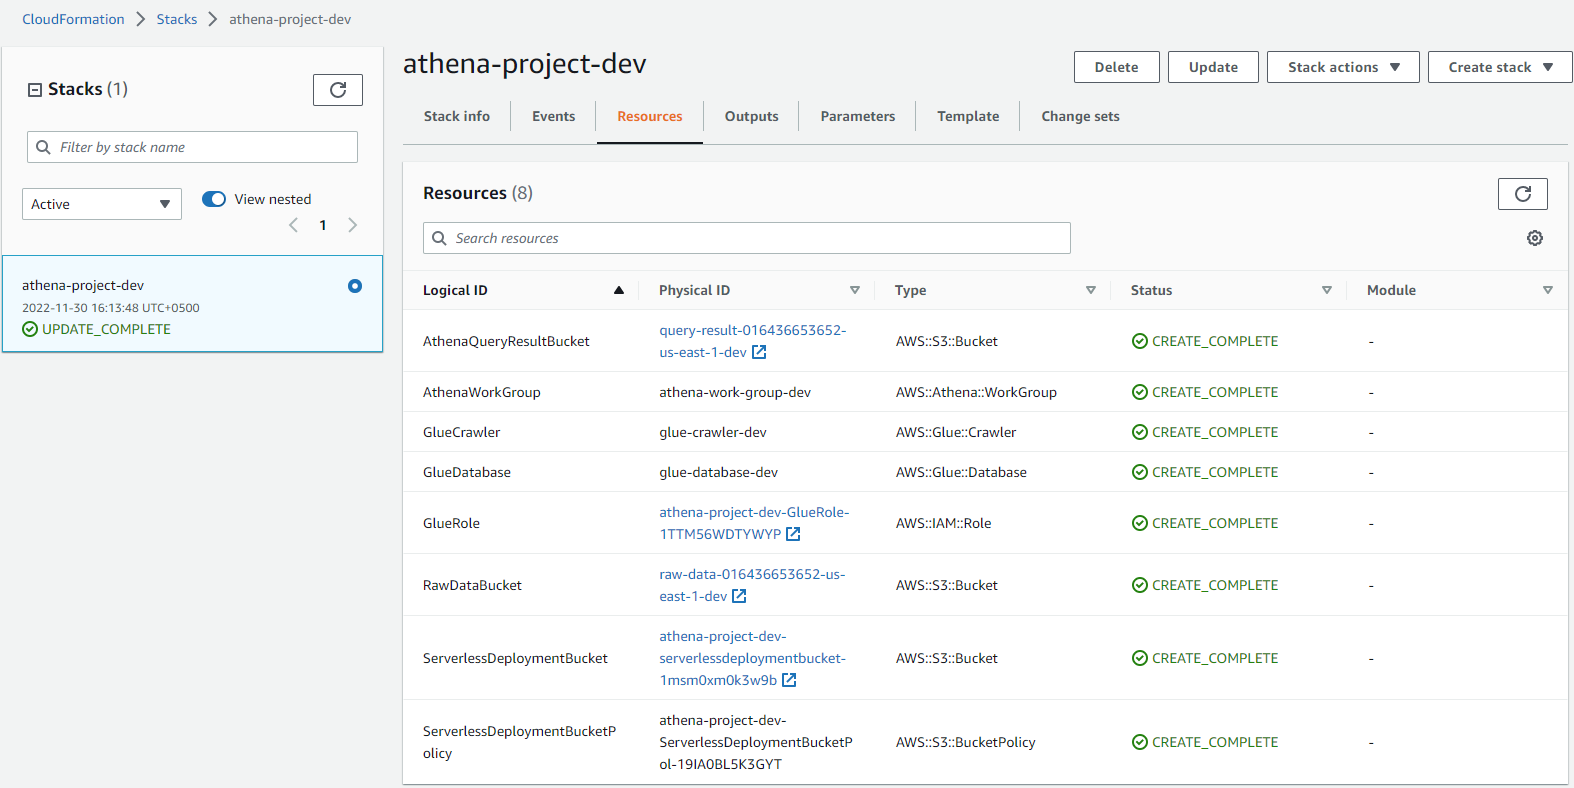
Task: Open raw-data bucket external link icon
Action: (739, 596)
